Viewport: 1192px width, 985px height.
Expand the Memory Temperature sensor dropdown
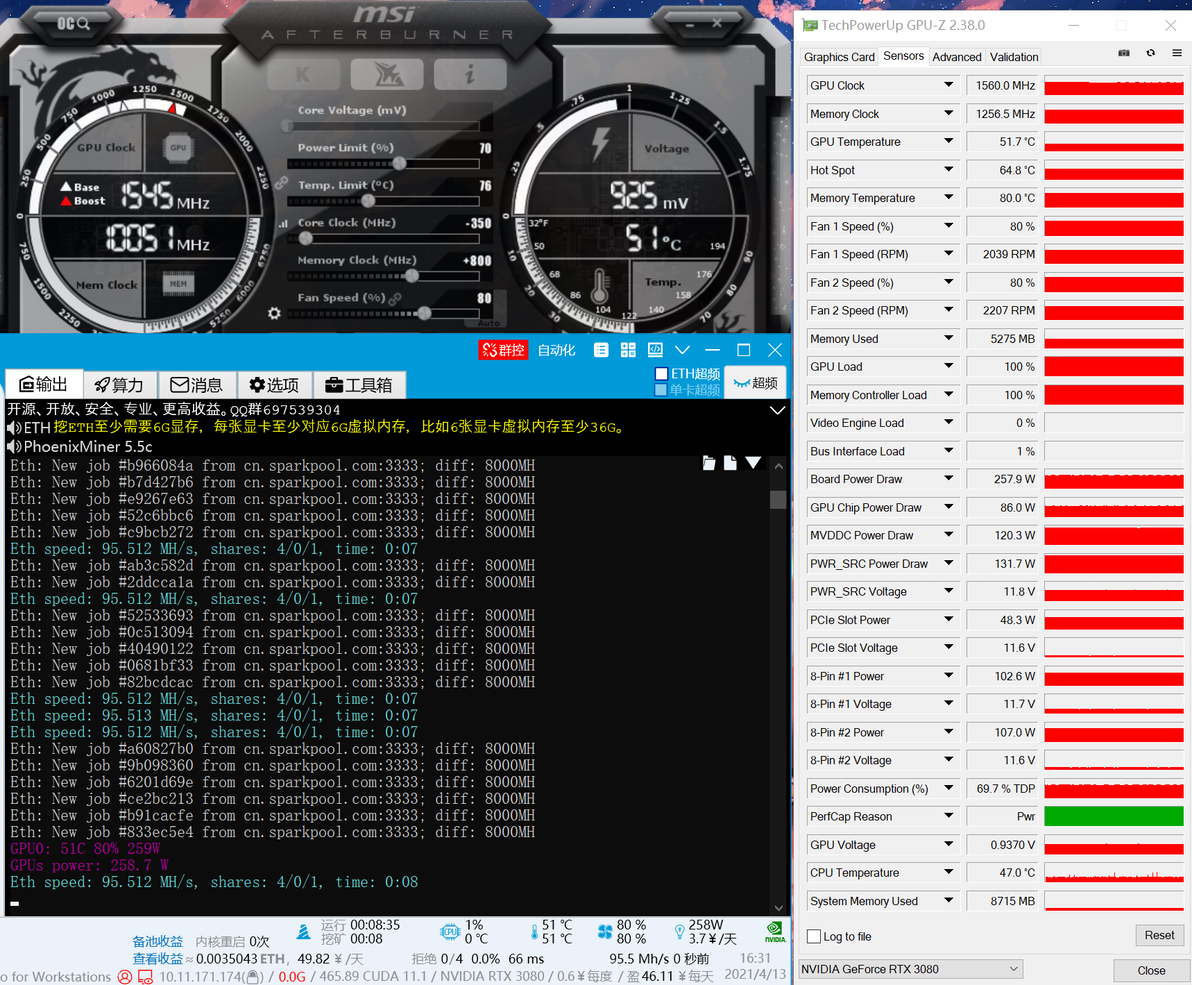tap(949, 198)
